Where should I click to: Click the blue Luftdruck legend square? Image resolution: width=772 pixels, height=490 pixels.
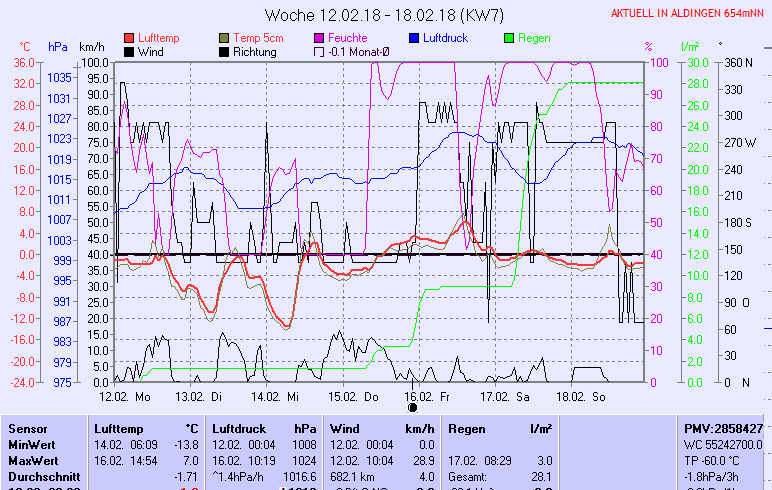pos(414,37)
